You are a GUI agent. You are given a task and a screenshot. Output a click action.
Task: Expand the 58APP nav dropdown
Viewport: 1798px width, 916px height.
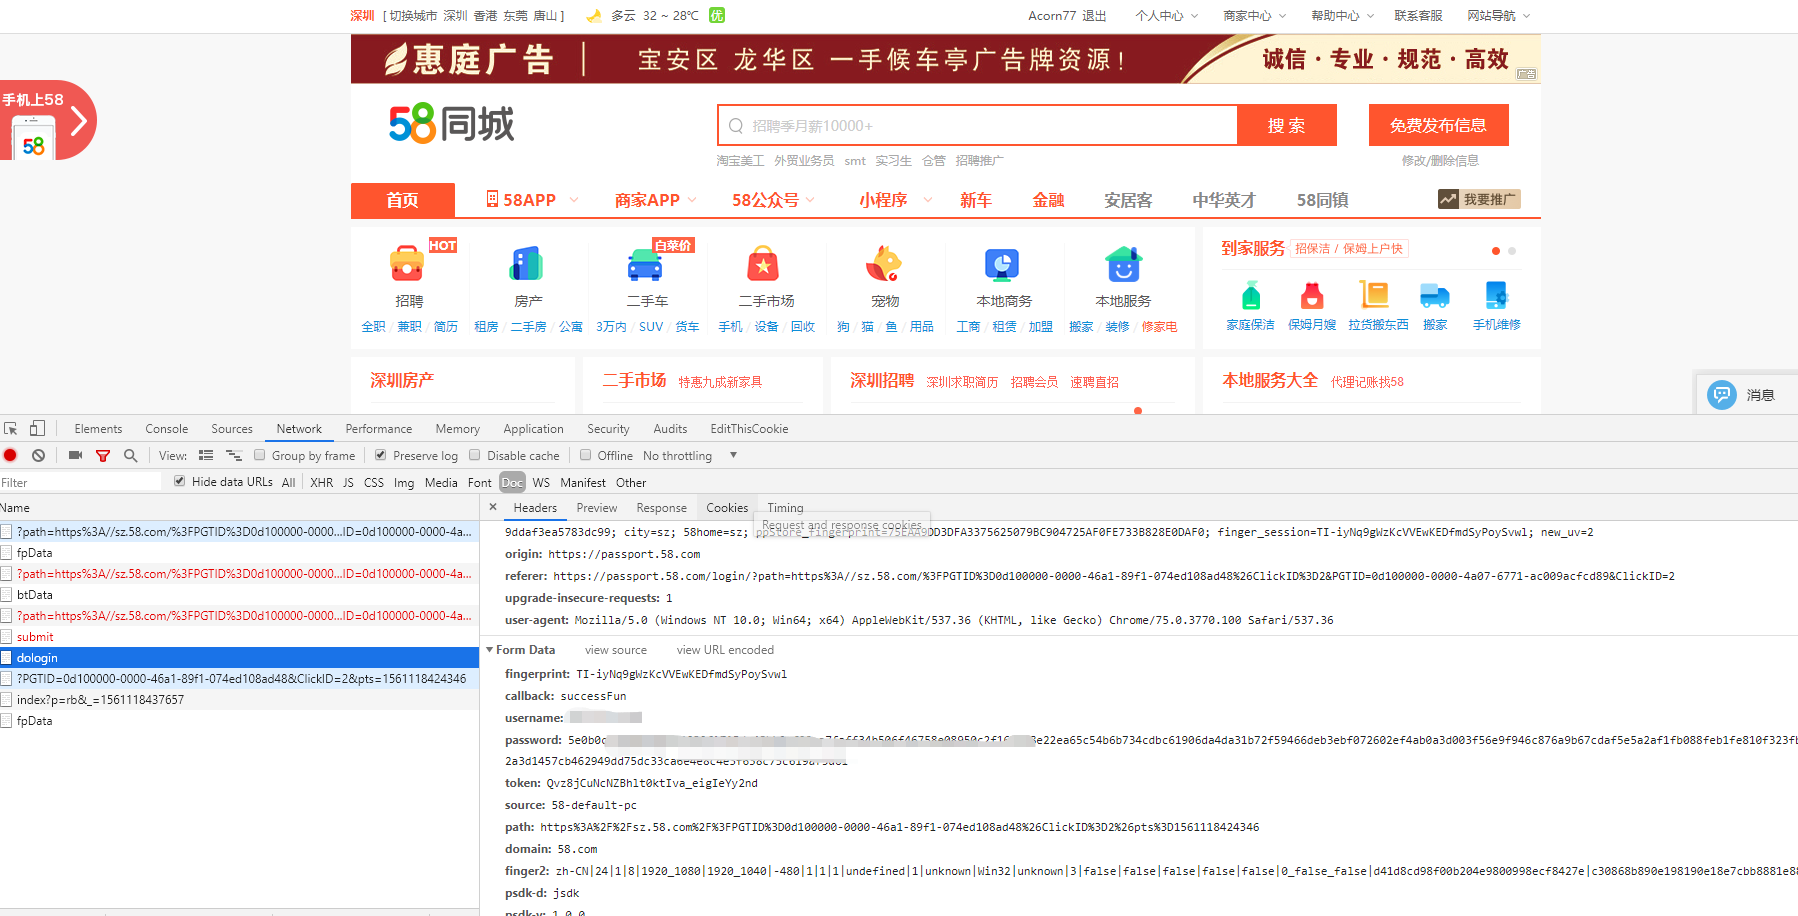coord(574,200)
